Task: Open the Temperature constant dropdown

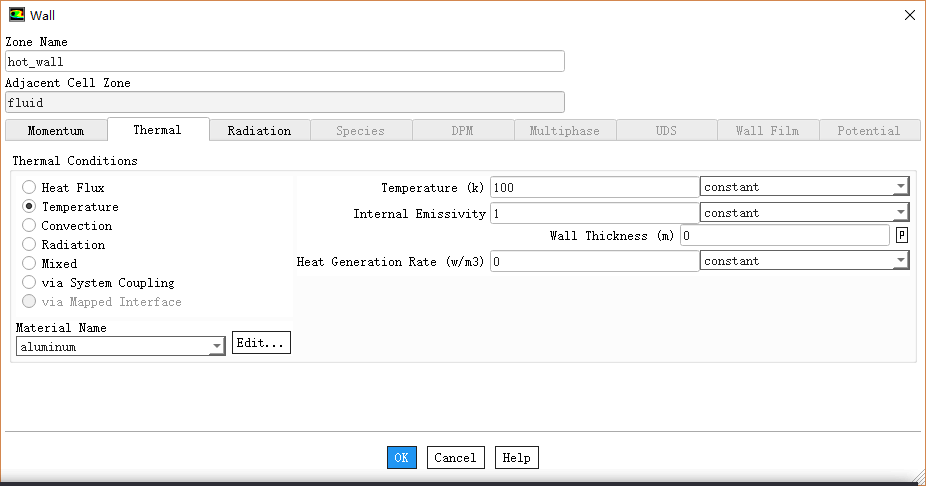Action: 804,187
